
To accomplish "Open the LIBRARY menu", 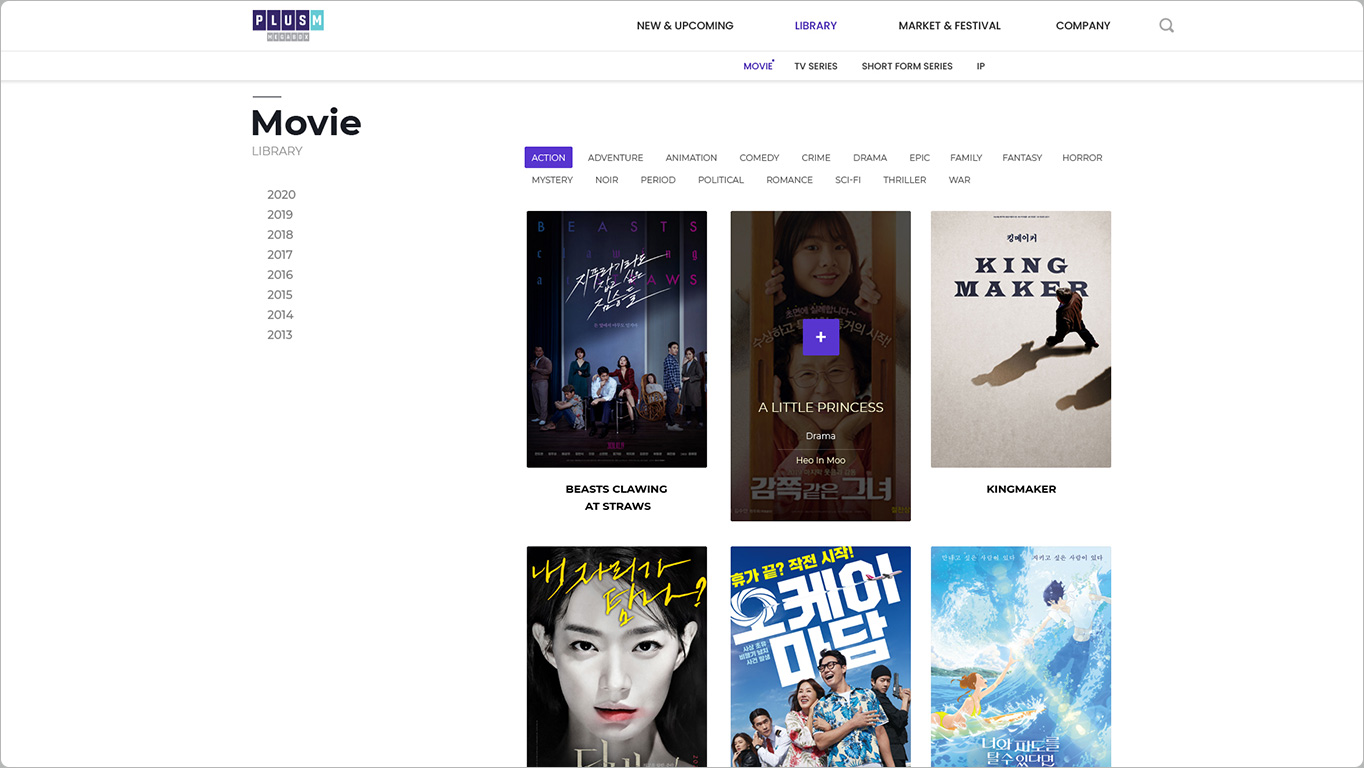I will (x=816, y=26).
